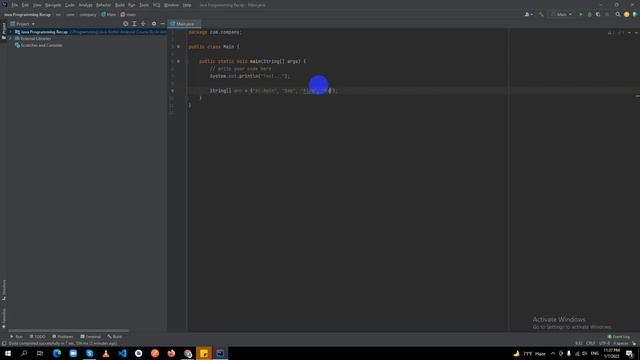Open Firefox from taskbar

(171, 353)
